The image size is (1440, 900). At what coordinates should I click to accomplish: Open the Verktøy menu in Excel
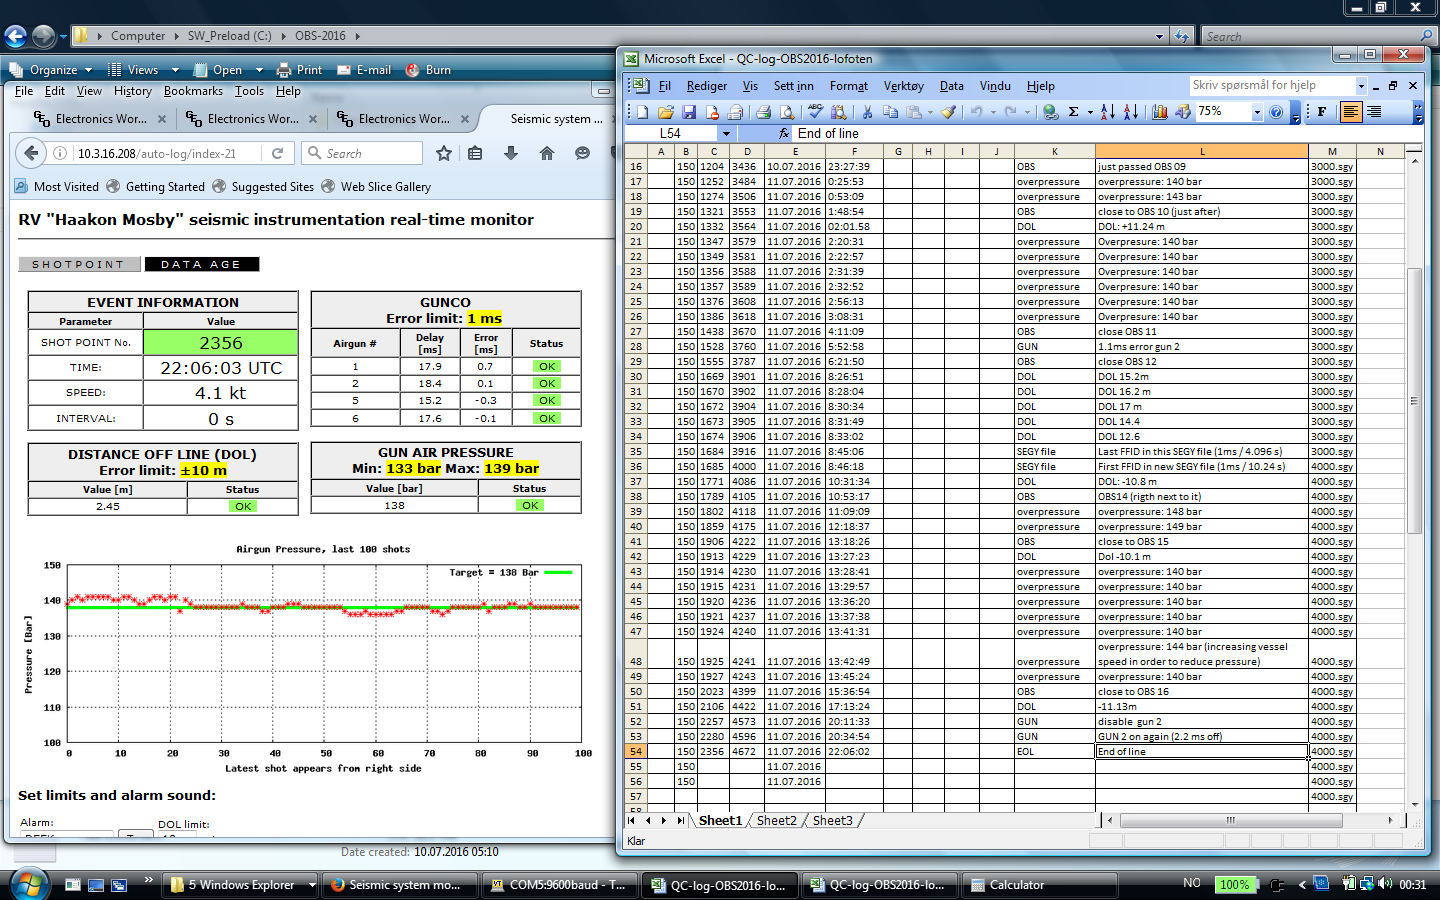point(903,86)
